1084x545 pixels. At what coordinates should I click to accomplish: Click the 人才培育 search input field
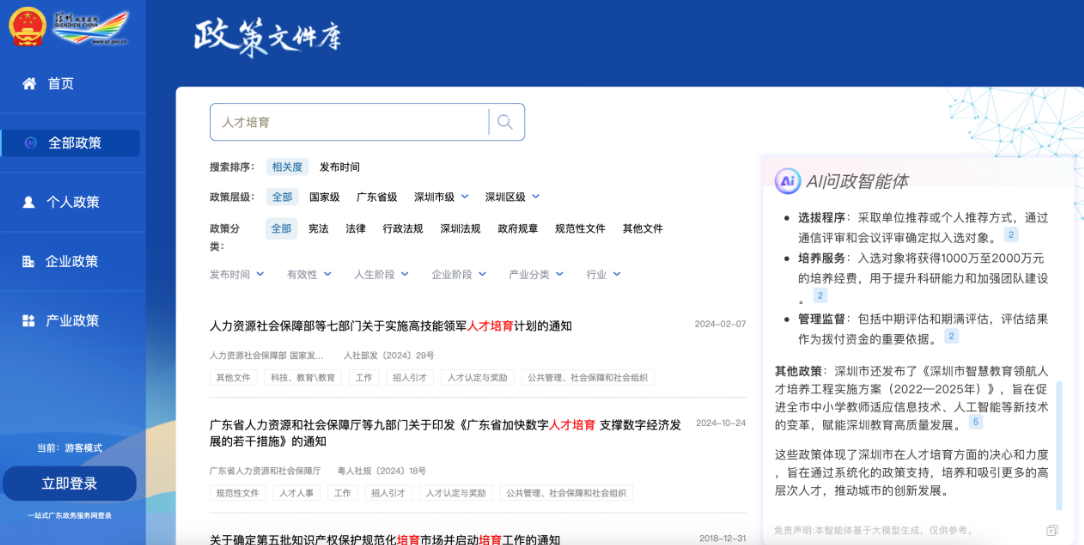pos(350,122)
